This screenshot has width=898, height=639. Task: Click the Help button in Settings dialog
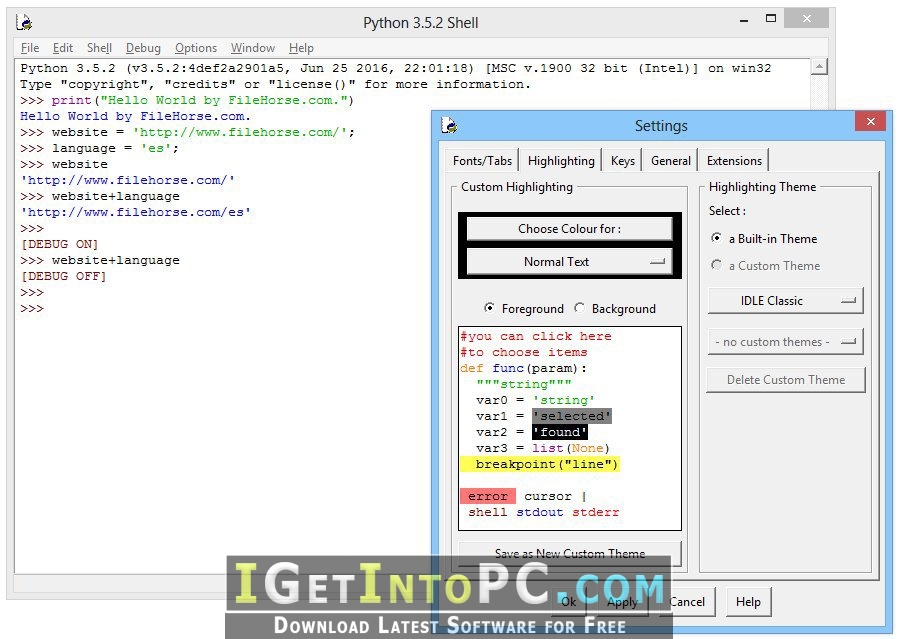[748, 602]
